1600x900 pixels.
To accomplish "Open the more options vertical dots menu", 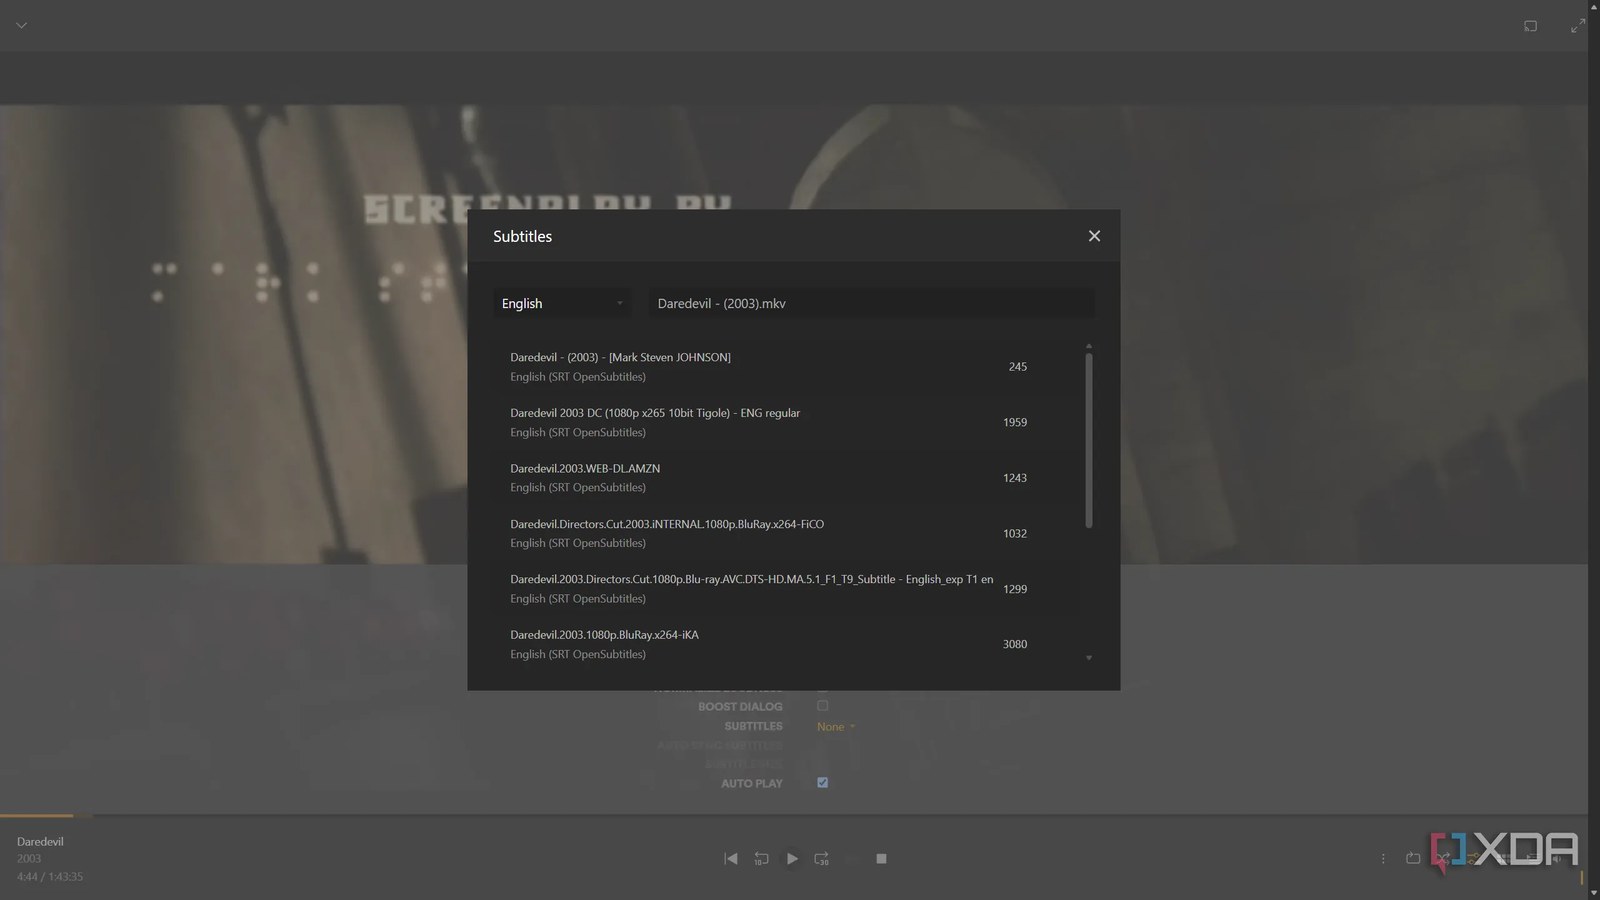I will [x=1383, y=859].
